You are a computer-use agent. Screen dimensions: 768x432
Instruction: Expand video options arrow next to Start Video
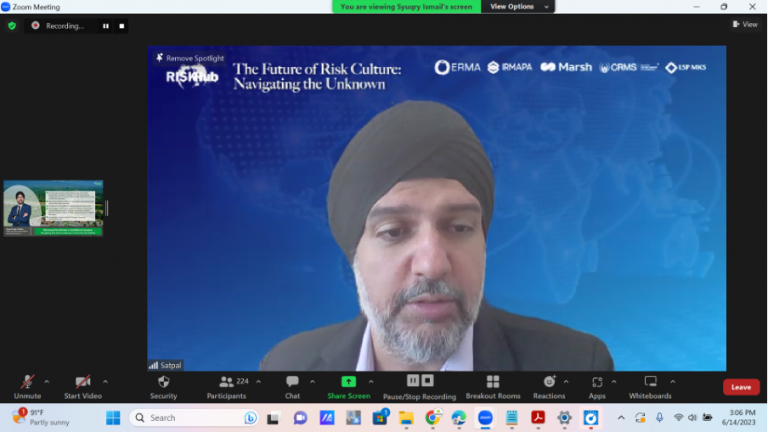[x=105, y=381]
